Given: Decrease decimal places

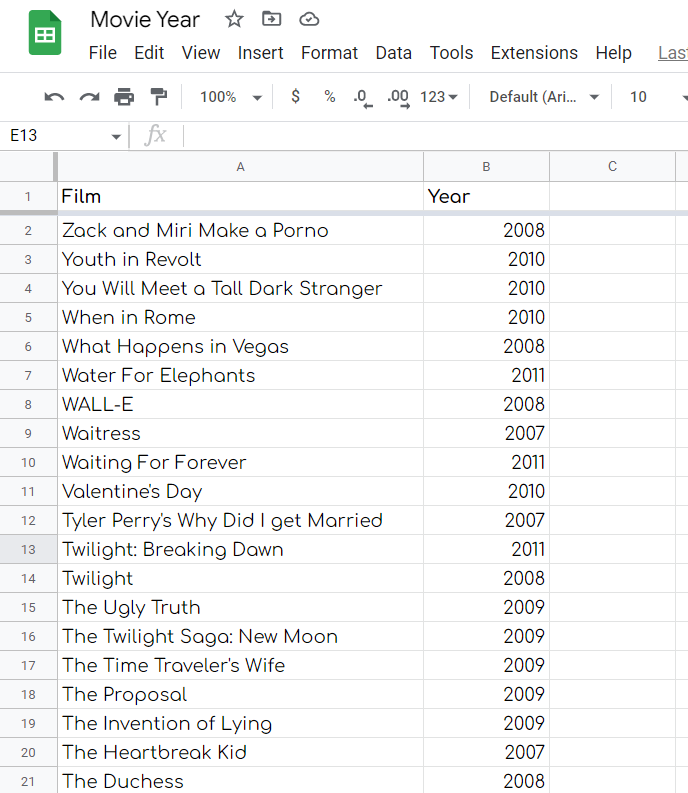Looking at the screenshot, I should (x=363, y=97).
